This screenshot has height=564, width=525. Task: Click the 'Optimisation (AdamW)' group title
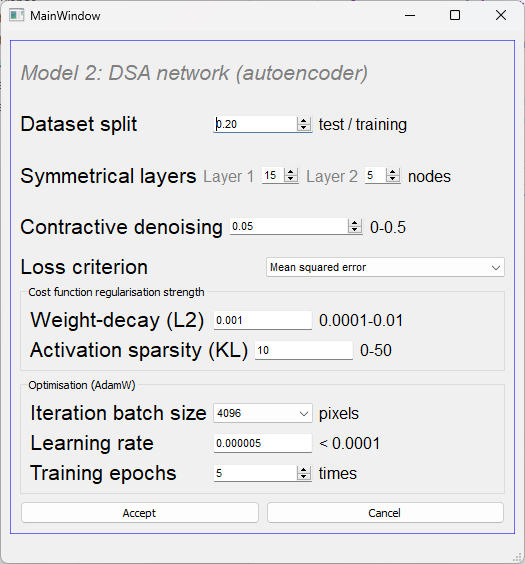click(x=82, y=385)
